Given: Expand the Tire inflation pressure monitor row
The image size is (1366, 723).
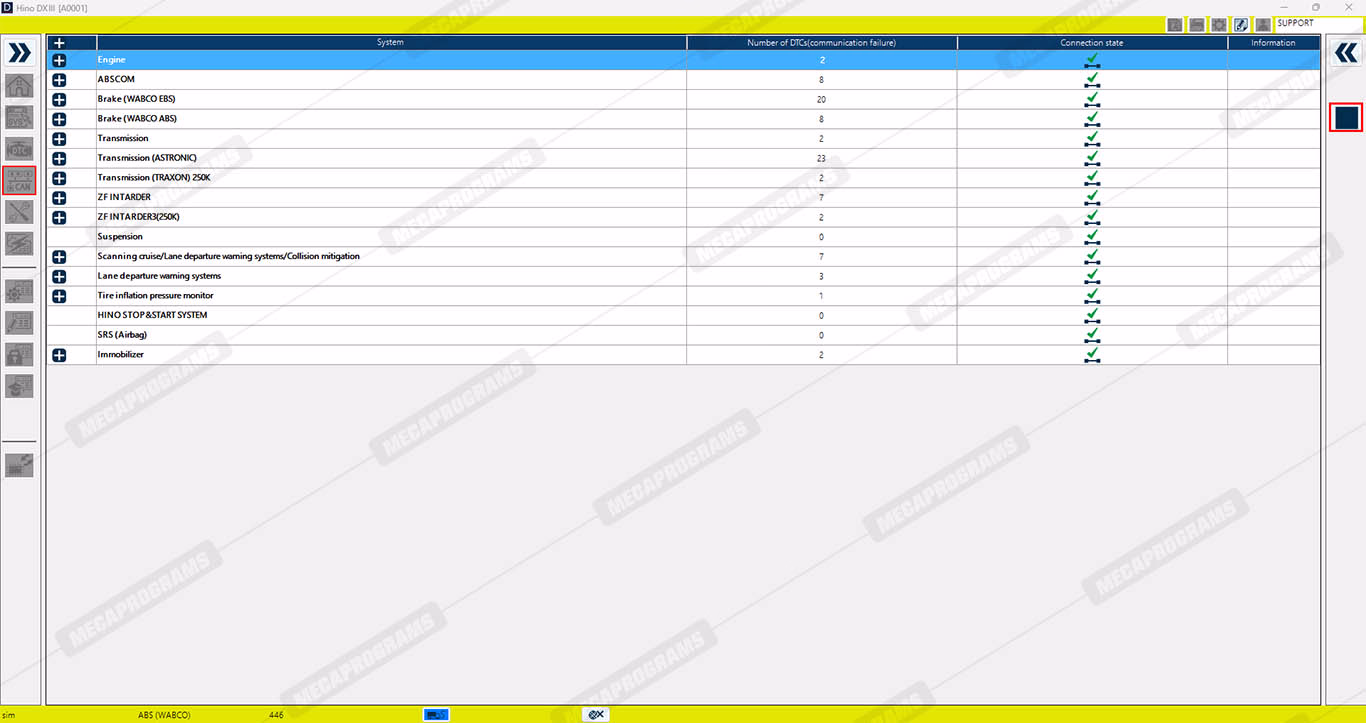Looking at the screenshot, I should [59, 296].
